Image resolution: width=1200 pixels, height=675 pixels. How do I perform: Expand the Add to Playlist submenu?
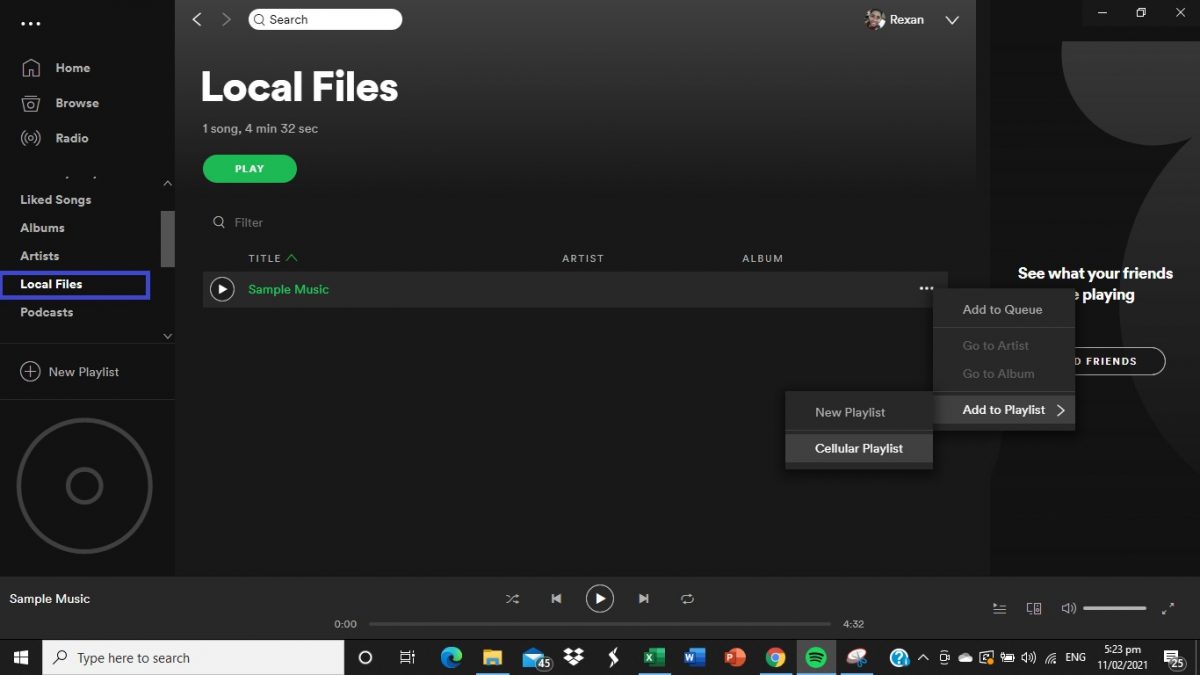(1004, 410)
